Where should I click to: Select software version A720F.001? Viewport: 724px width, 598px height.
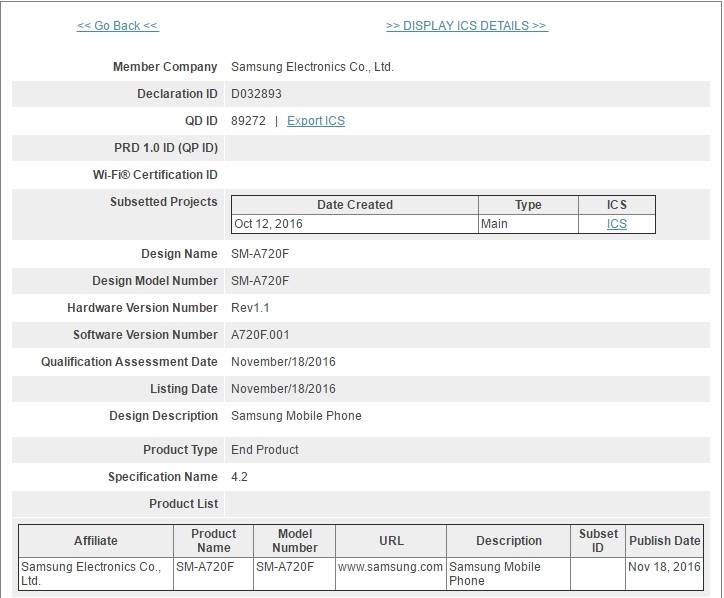(260, 335)
